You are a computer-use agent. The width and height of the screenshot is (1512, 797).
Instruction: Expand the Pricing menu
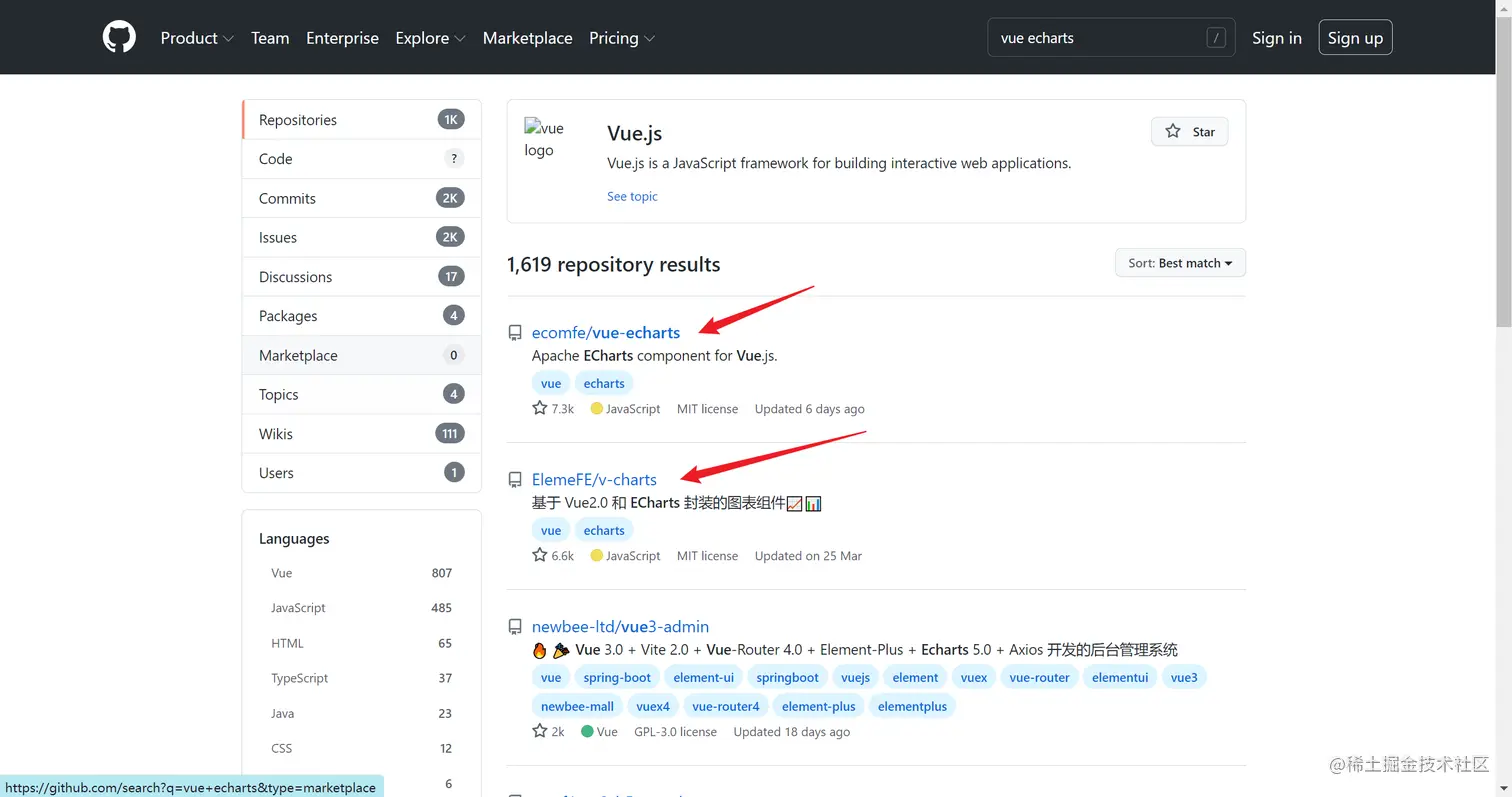(622, 38)
